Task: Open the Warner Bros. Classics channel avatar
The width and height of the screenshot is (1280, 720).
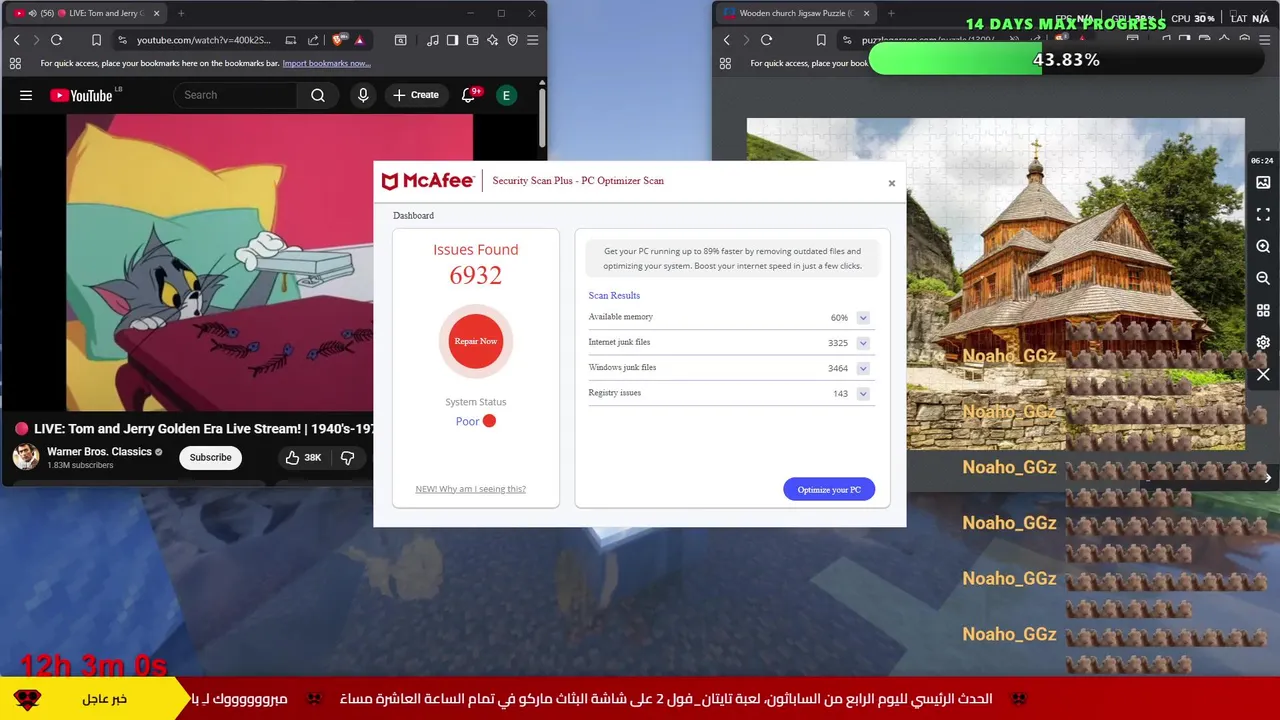Action: (x=26, y=457)
